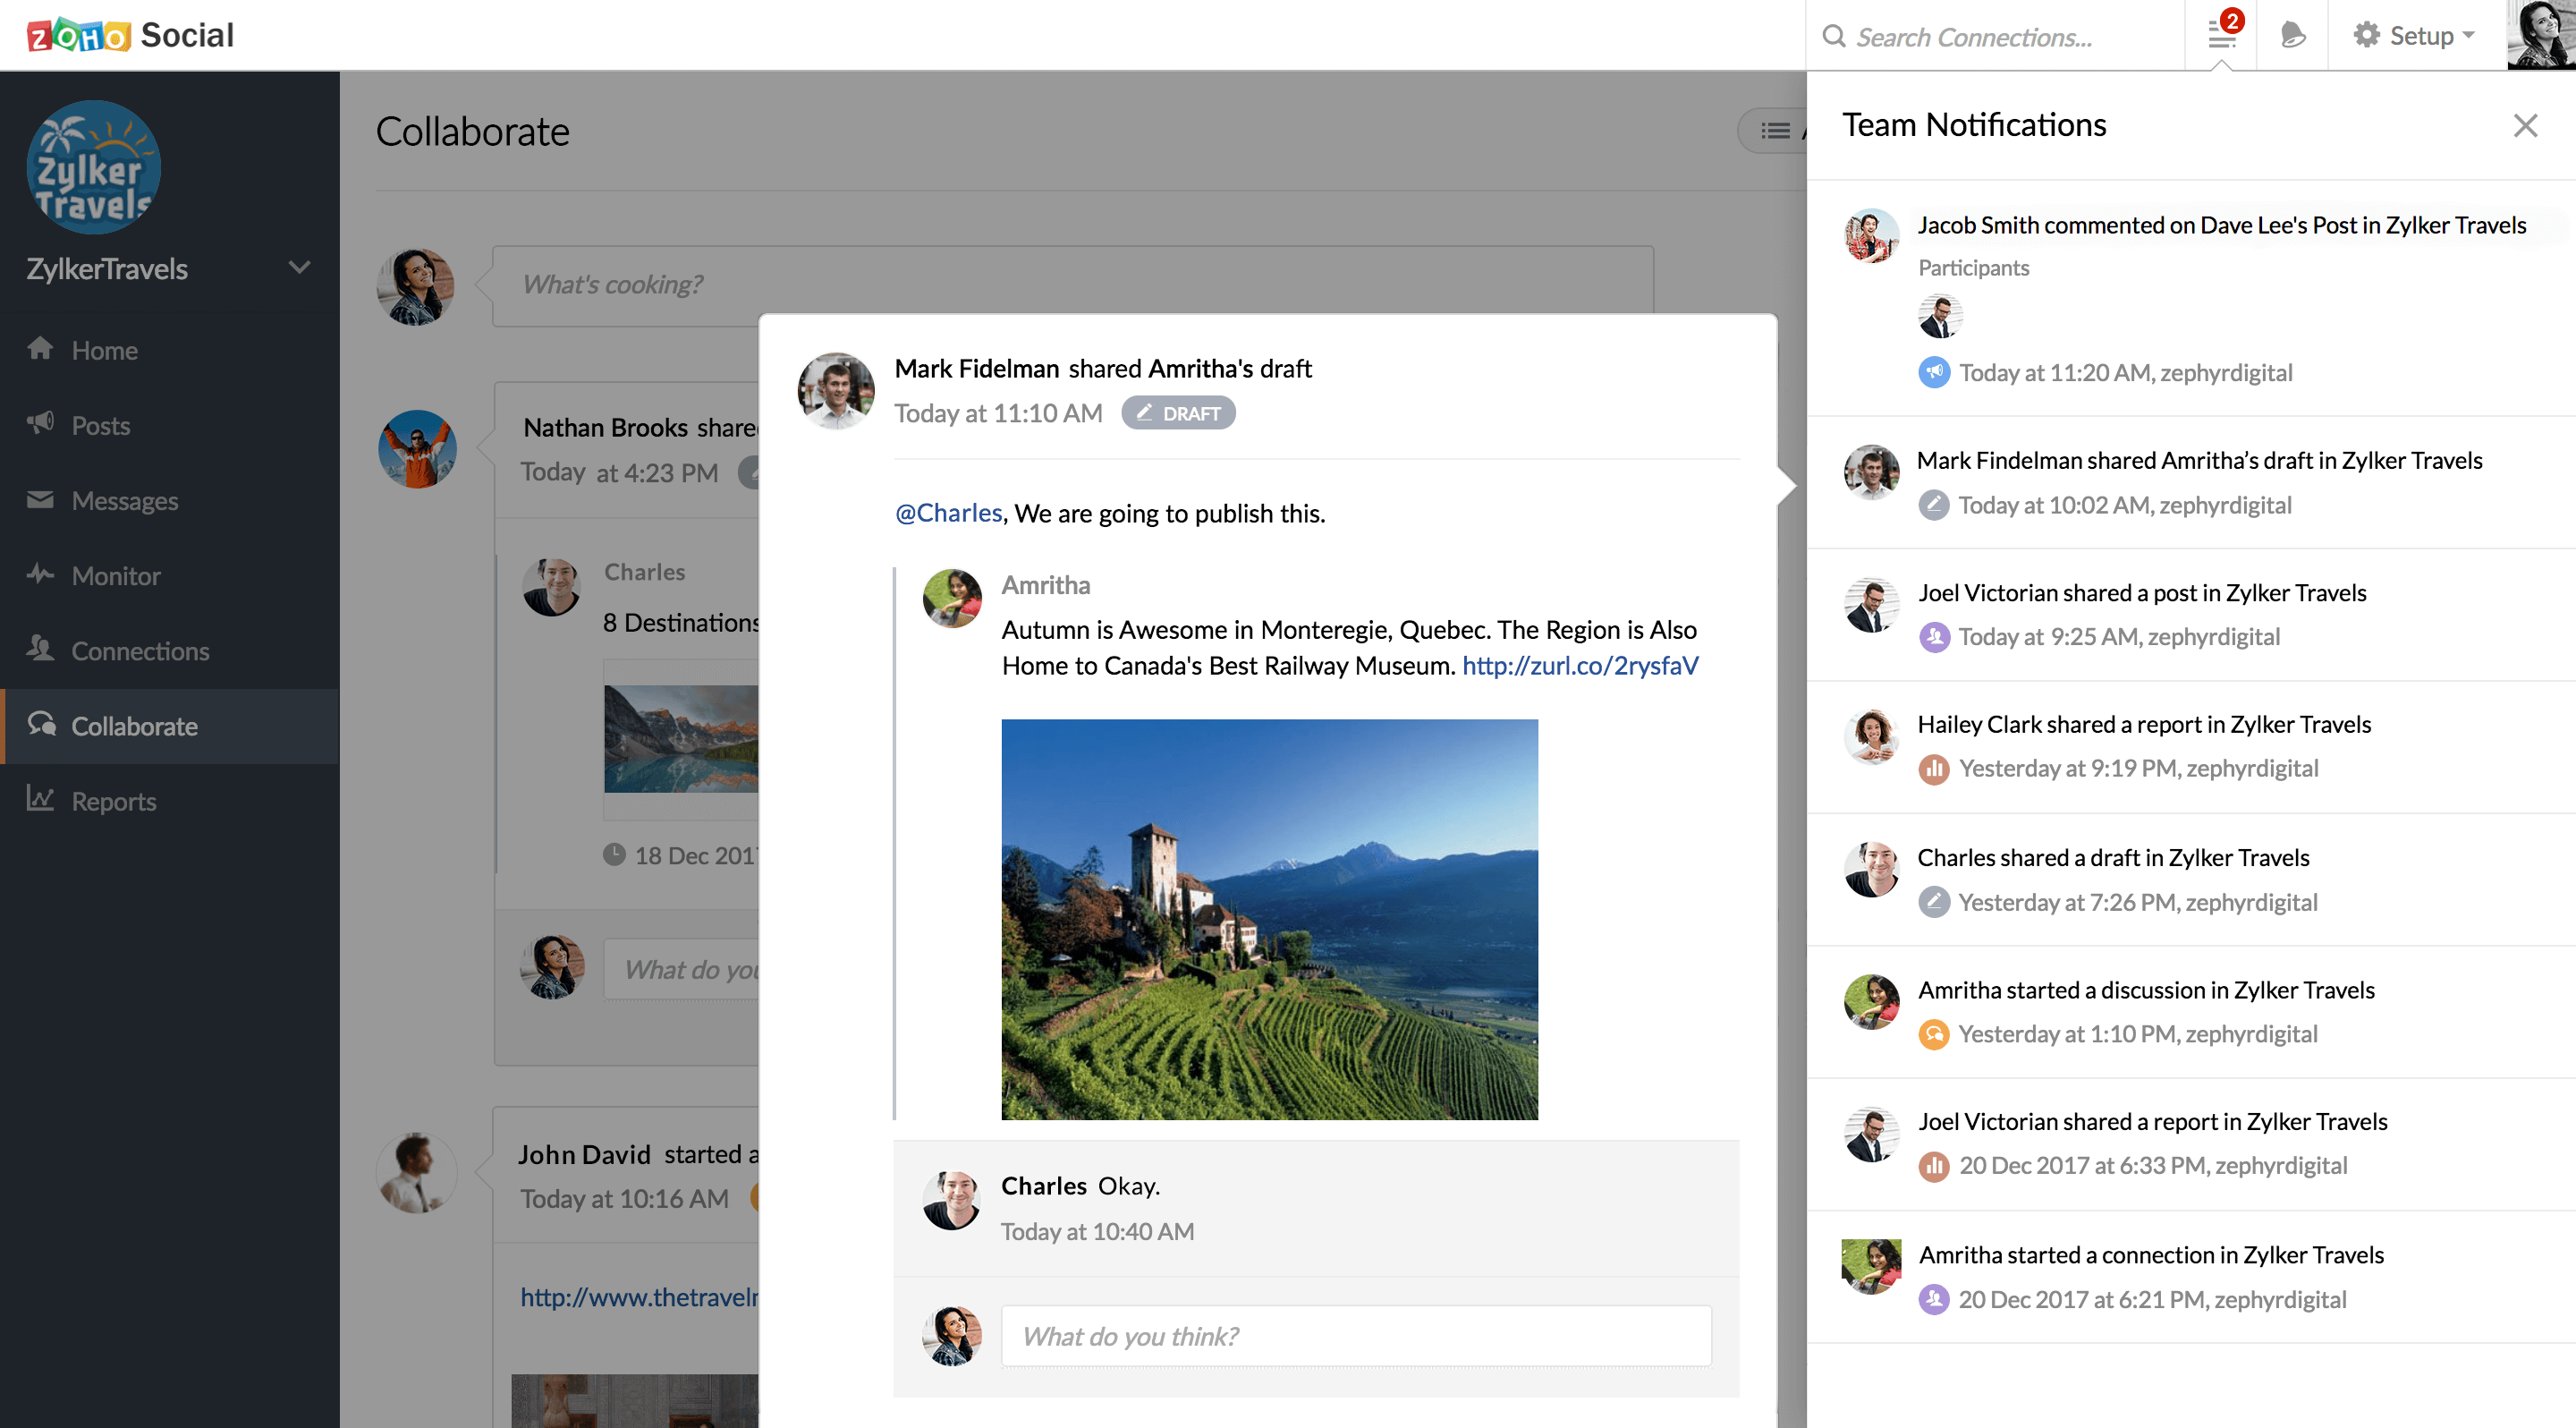
Task: Click the purple icon next to Today at 9:25 AM
Action: coord(1934,636)
